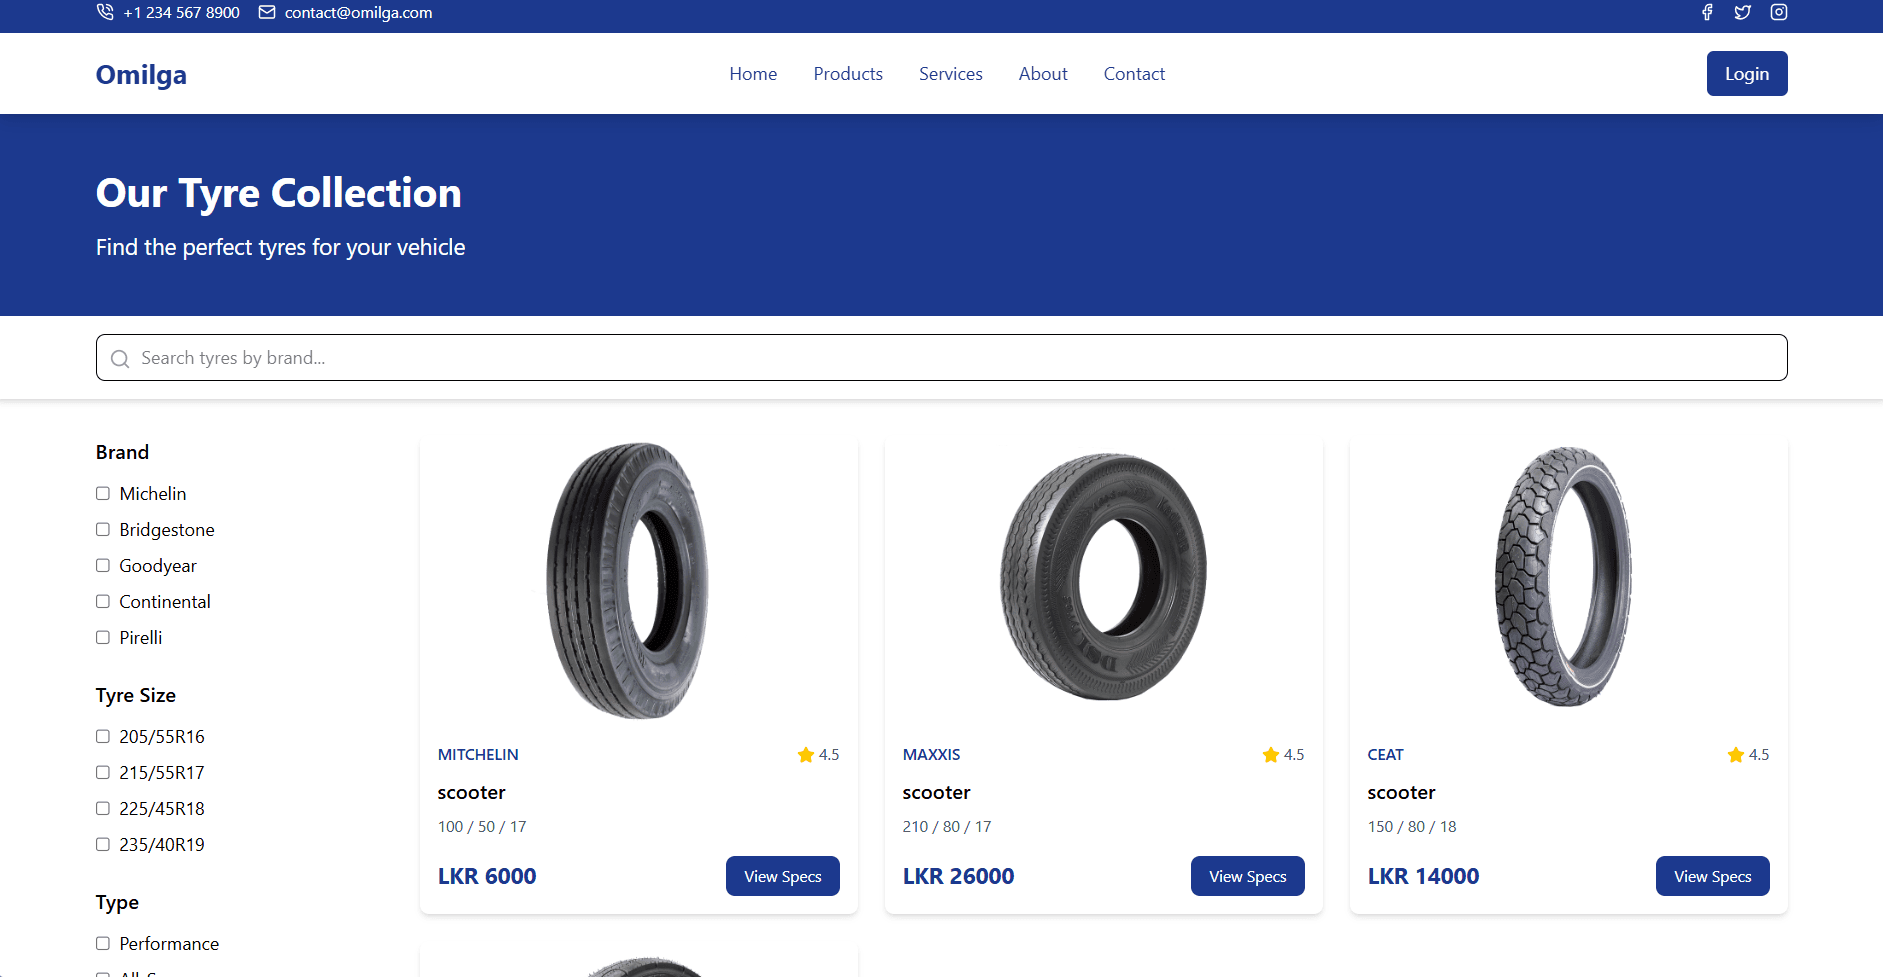Image resolution: width=1883 pixels, height=977 pixels.
Task: Click the Tyre Size filter heading
Action: 136,695
